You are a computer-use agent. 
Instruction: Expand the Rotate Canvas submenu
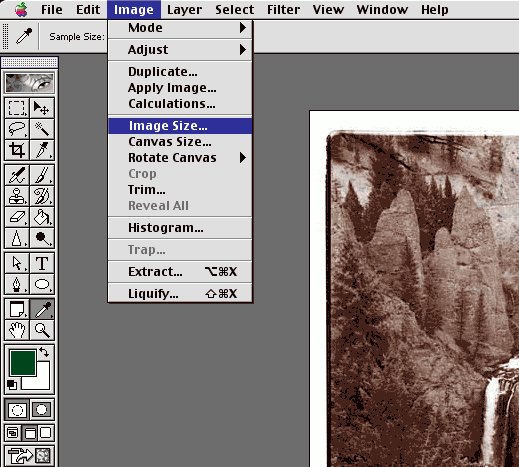180,158
